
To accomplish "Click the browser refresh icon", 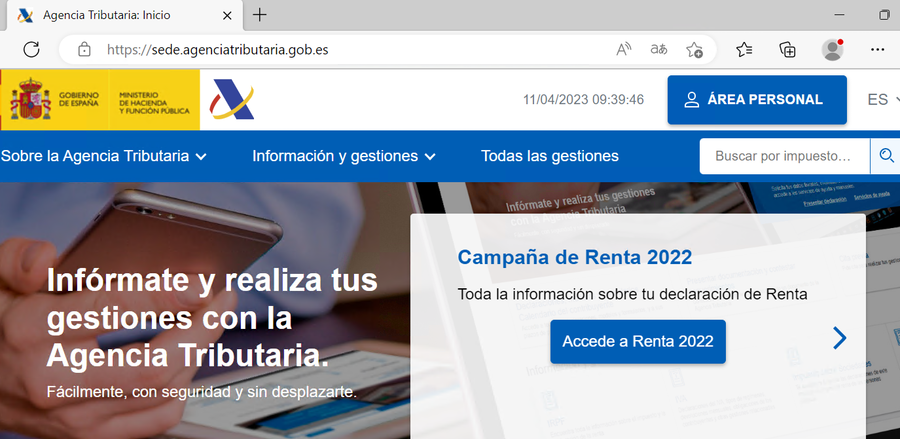I will (31, 49).
